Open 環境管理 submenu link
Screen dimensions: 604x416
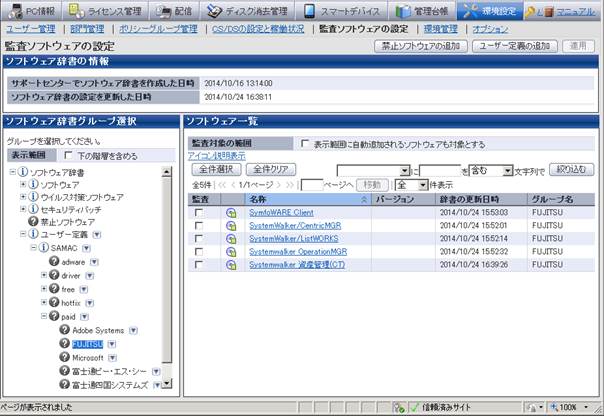click(x=441, y=29)
